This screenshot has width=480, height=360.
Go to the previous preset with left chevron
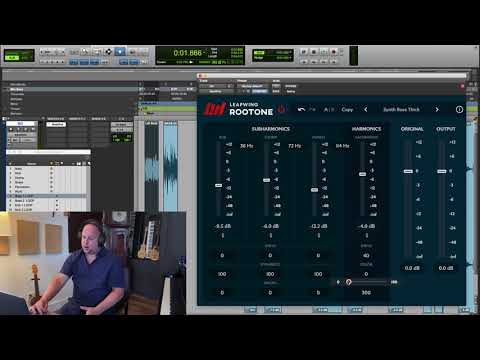coord(366,109)
